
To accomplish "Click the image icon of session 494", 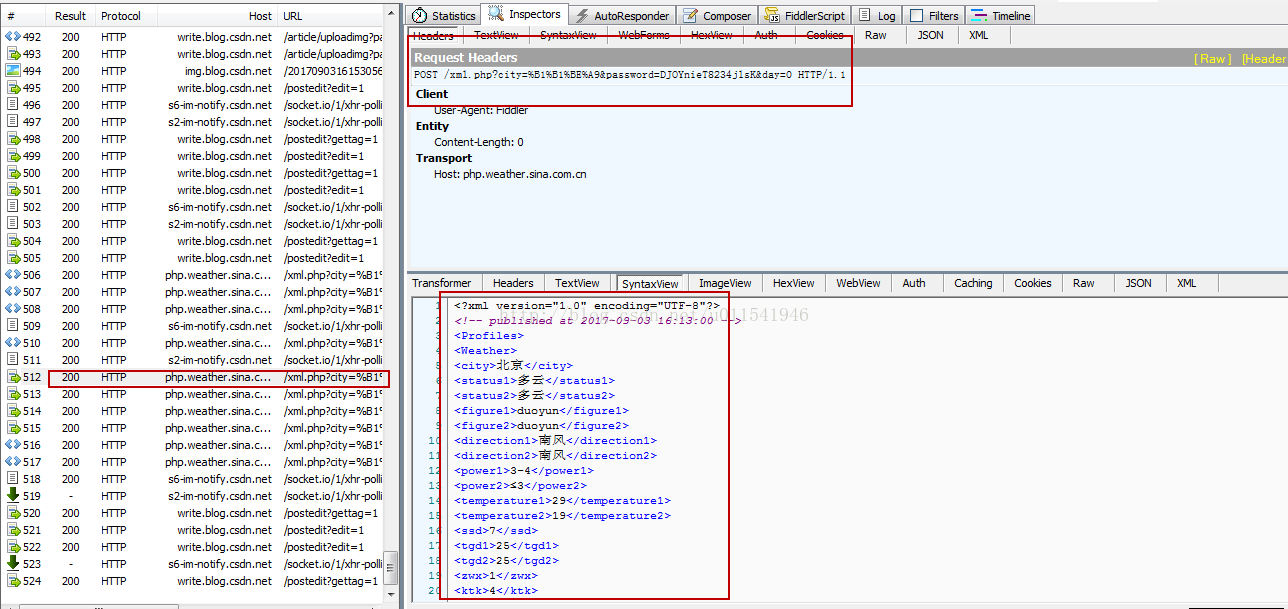I will pyautogui.click(x=13, y=71).
